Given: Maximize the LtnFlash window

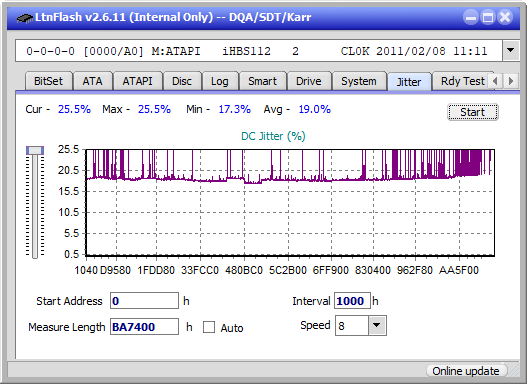Looking at the screenshot, I should pos(488,17).
